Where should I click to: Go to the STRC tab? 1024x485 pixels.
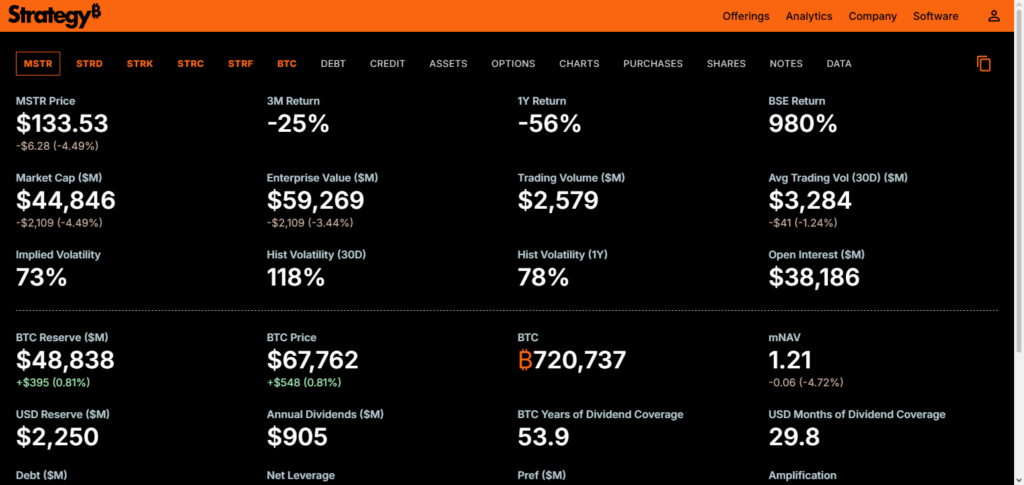pos(190,64)
